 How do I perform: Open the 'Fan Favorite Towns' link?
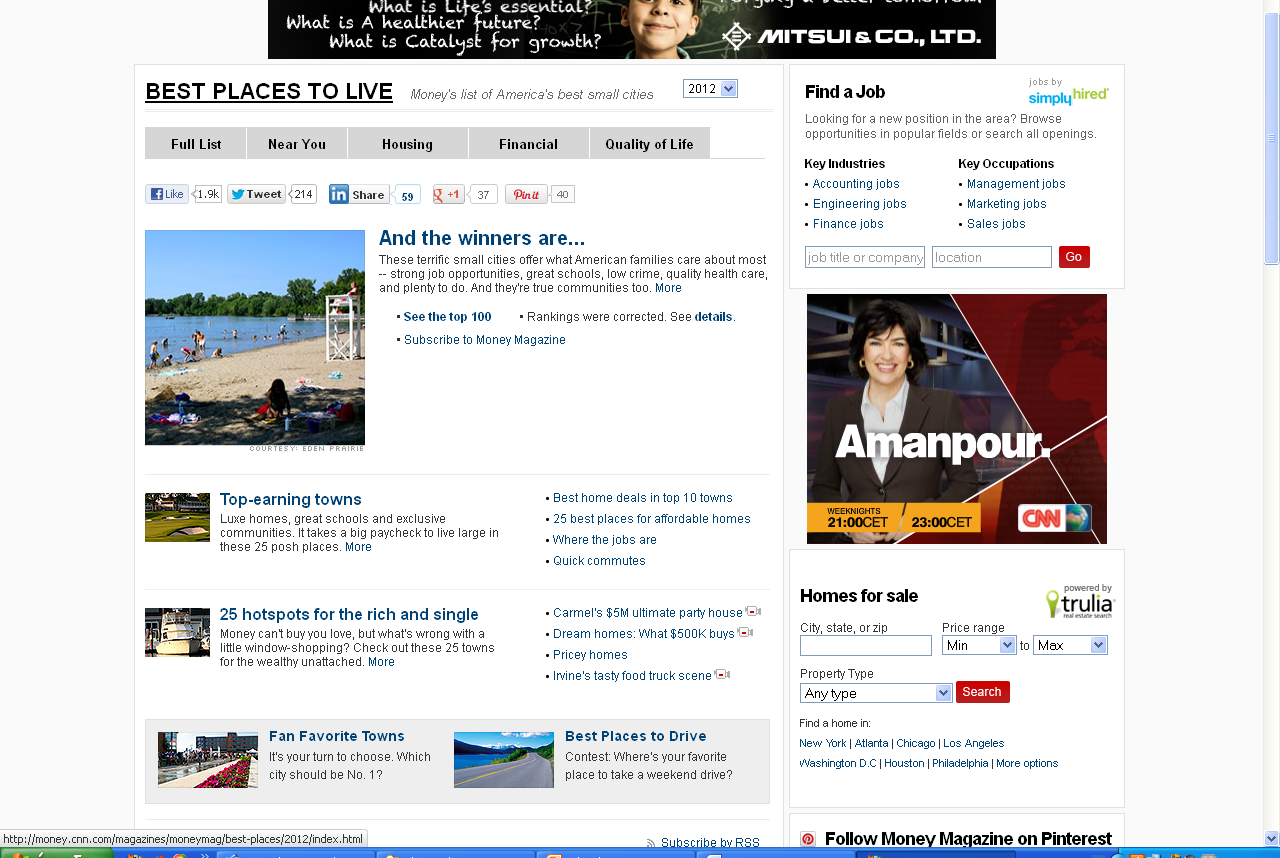[x=337, y=736]
